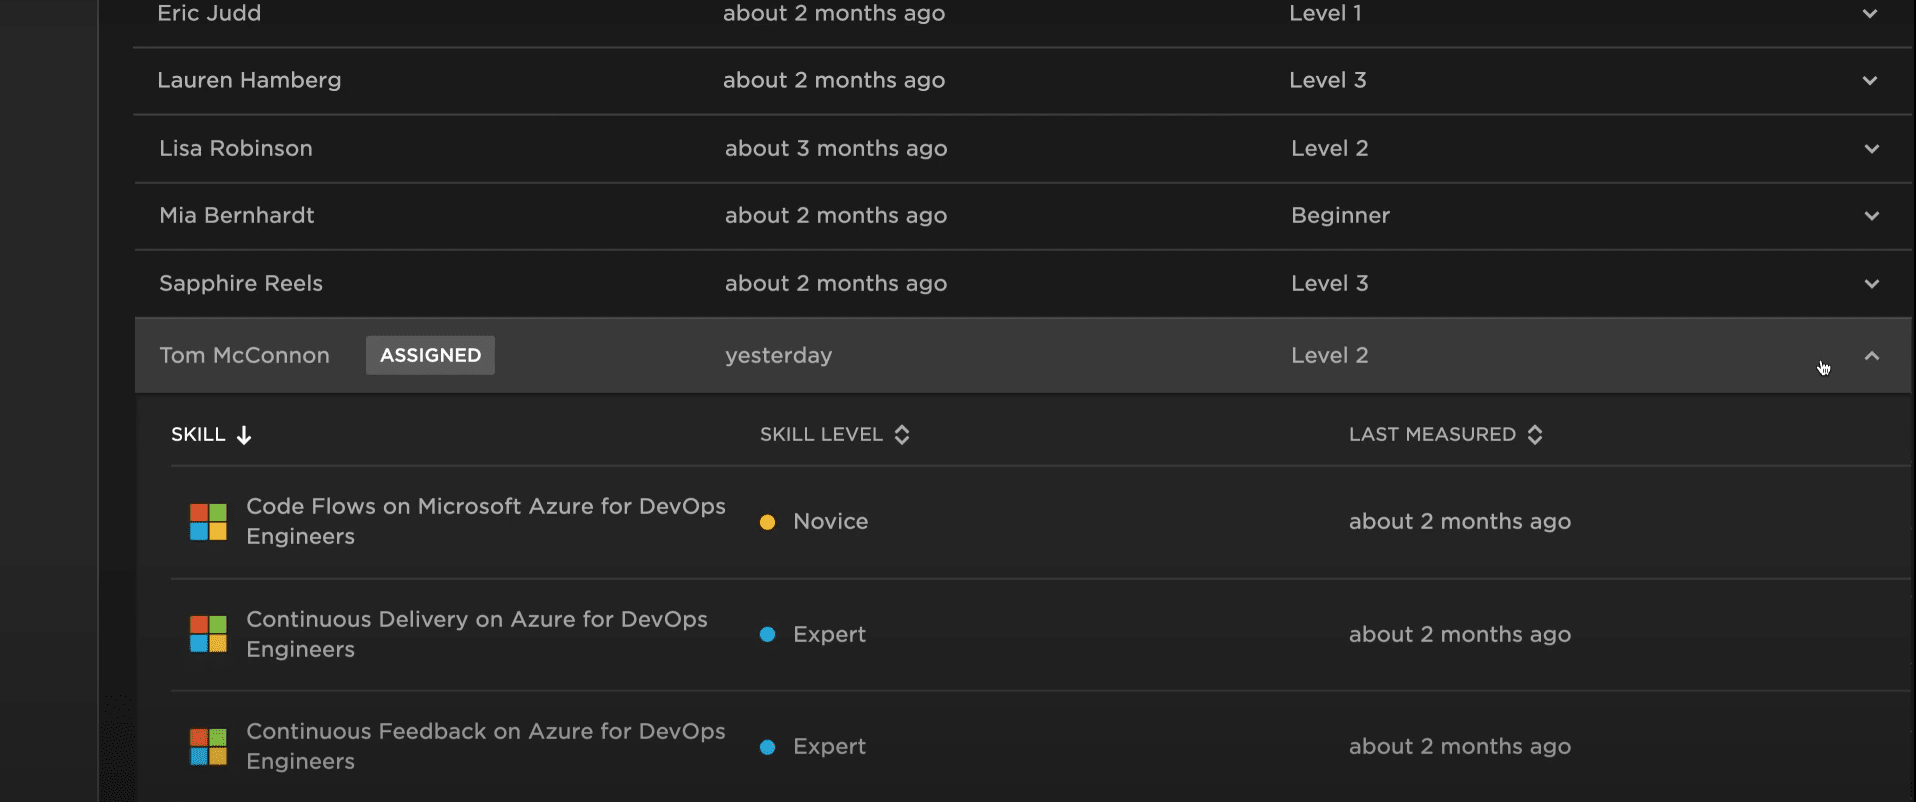Click 'Level 2' in Lisa Robinson's row
This screenshot has width=1916, height=802.
pos(1329,148)
